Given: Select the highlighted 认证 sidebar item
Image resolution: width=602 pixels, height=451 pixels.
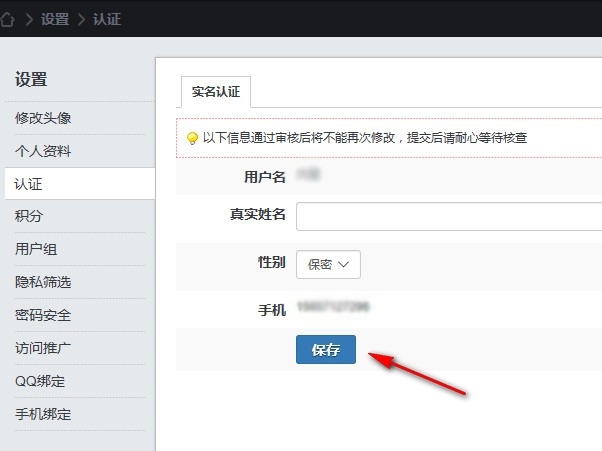Looking at the screenshot, I should tap(30, 184).
